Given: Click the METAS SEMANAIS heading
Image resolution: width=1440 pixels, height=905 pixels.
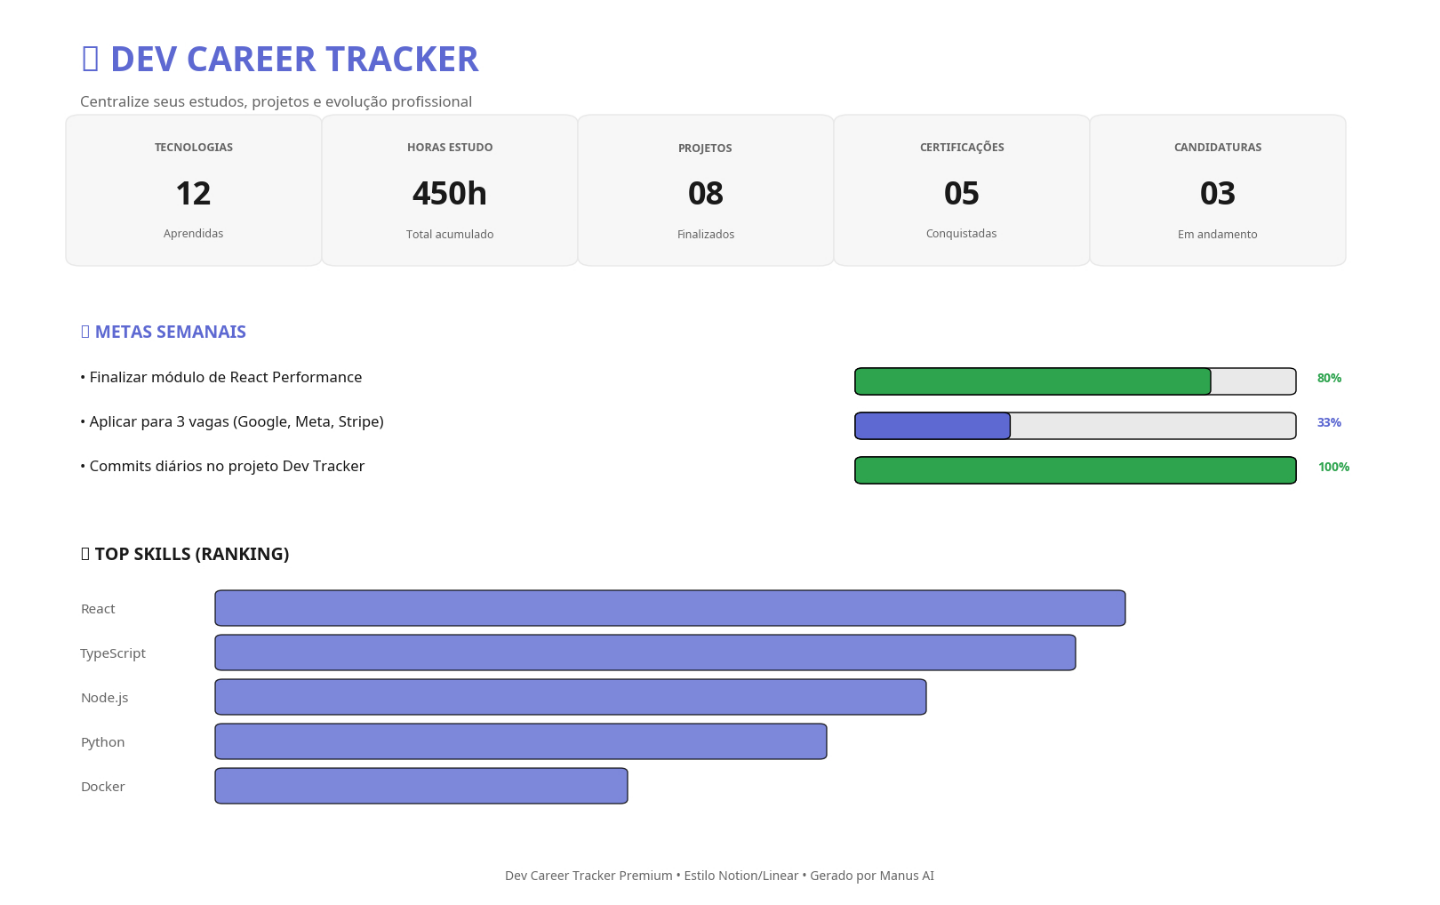Looking at the screenshot, I should (x=164, y=332).
